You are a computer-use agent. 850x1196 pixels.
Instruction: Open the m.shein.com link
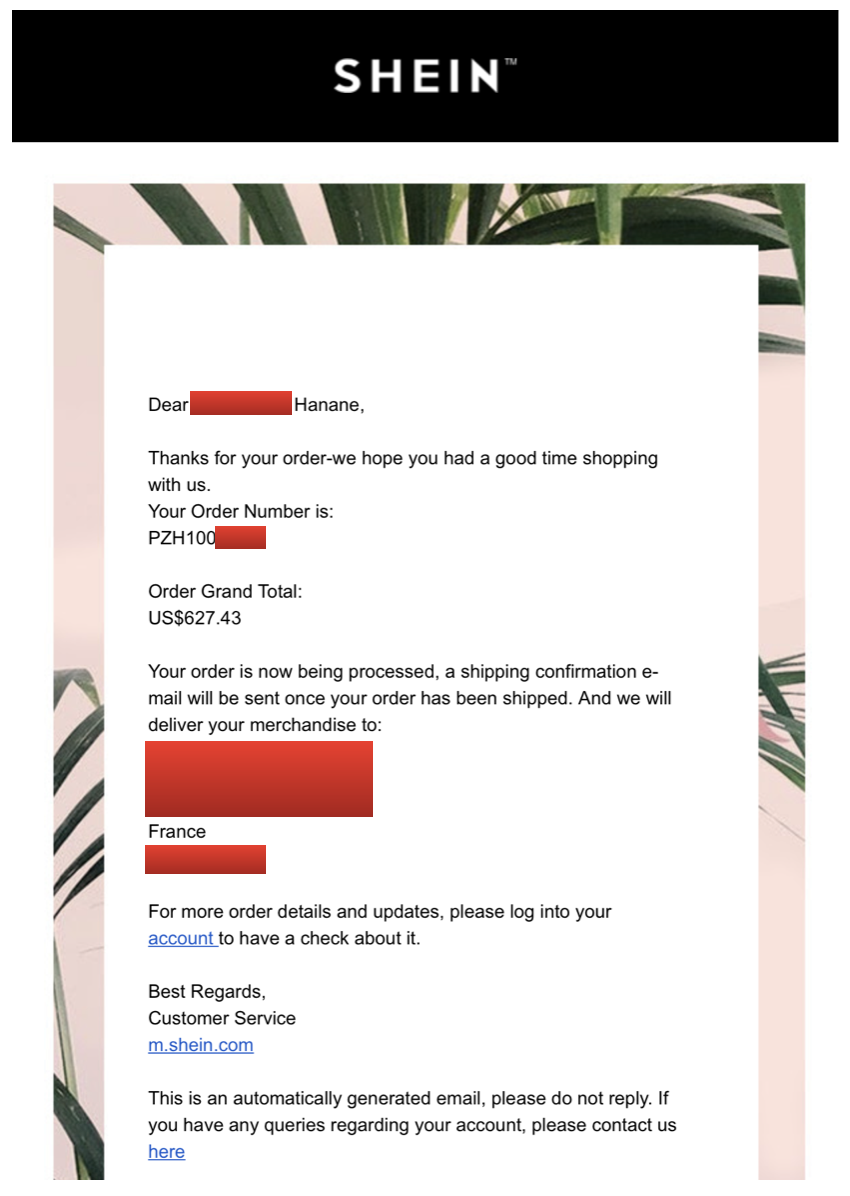(x=201, y=1045)
